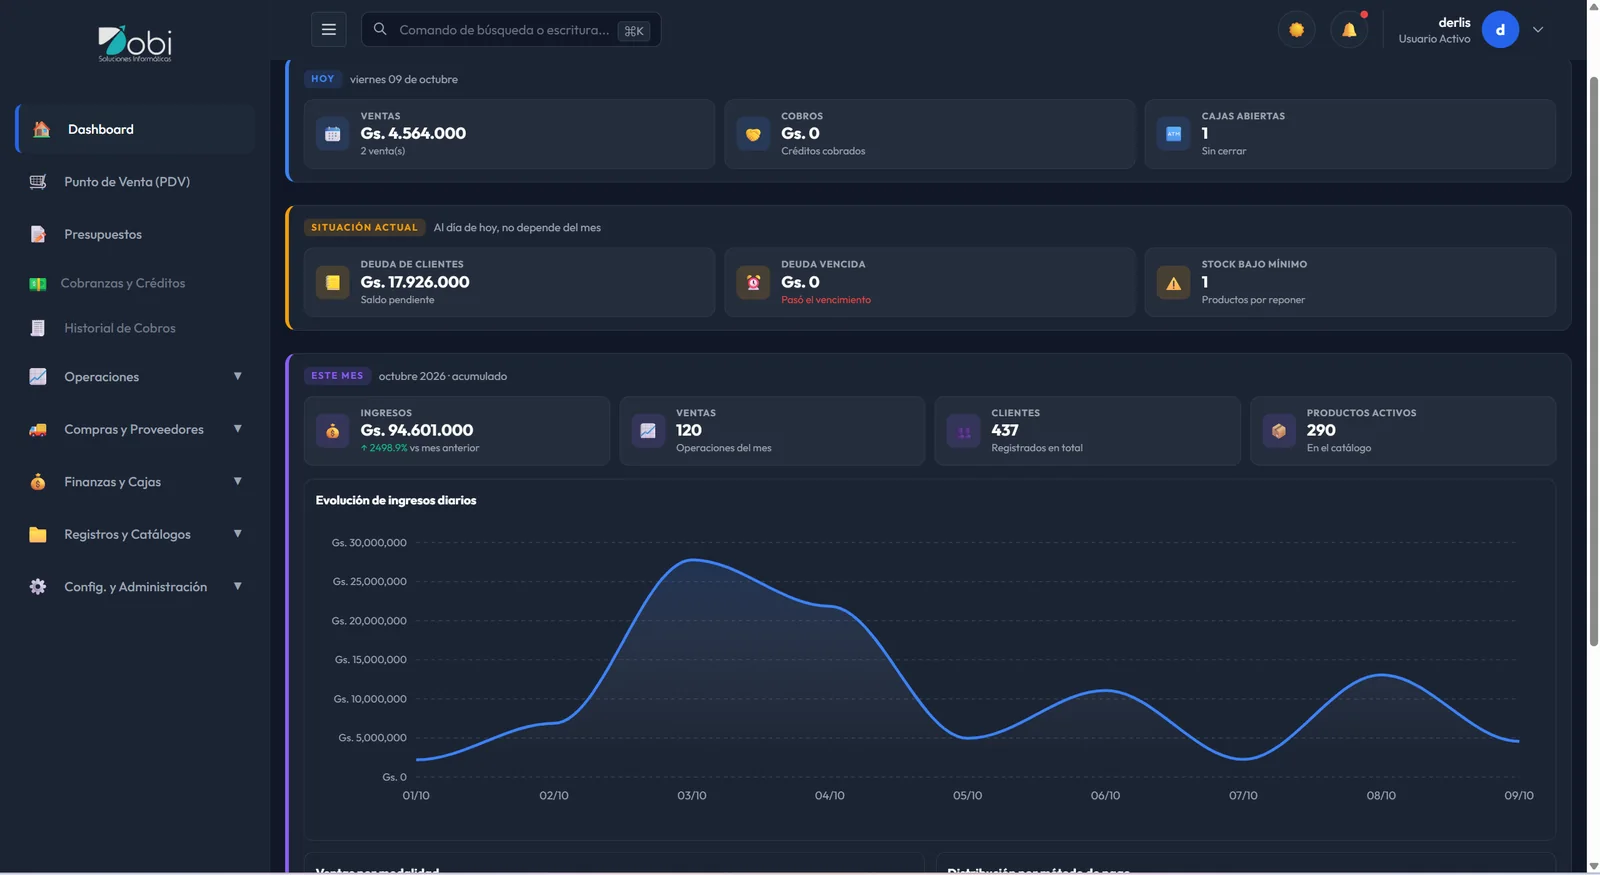Click the page vertical scrollbar
1600x875 pixels.
pos(1594,360)
